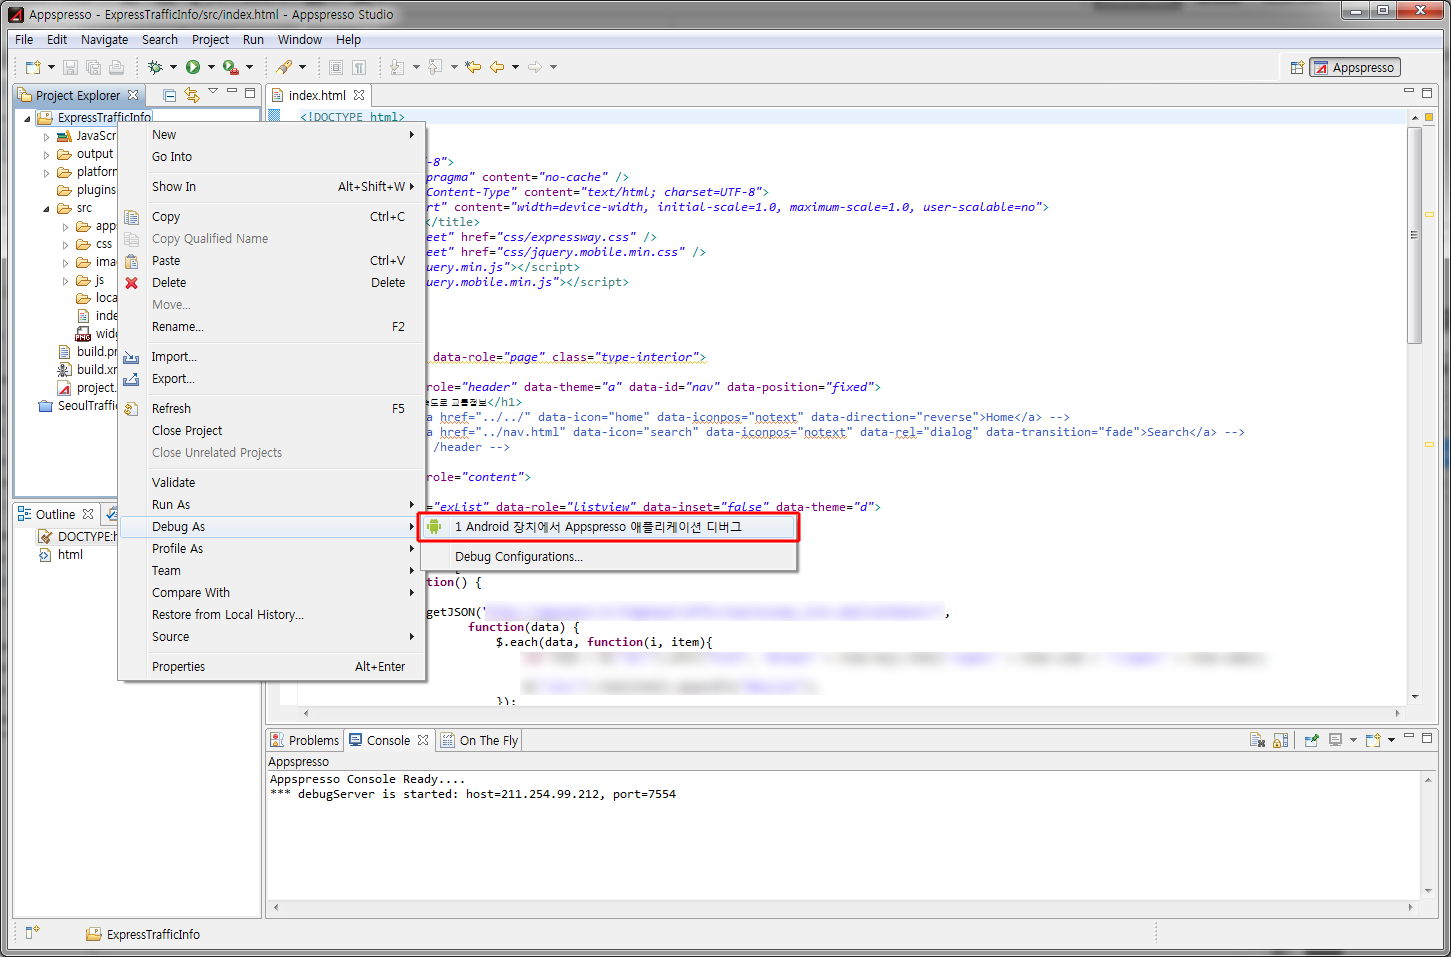
Task: Expand the output folder node
Action: tap(46, 155)
